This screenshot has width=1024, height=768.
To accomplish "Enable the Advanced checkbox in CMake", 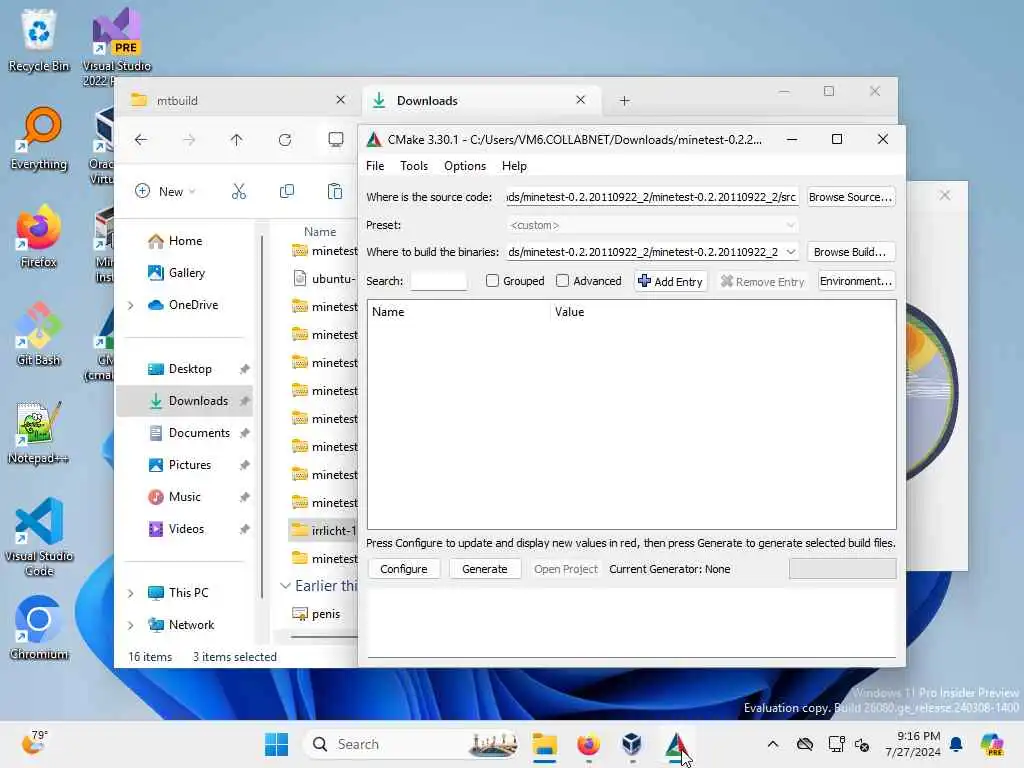I will [x=562, y=281].
